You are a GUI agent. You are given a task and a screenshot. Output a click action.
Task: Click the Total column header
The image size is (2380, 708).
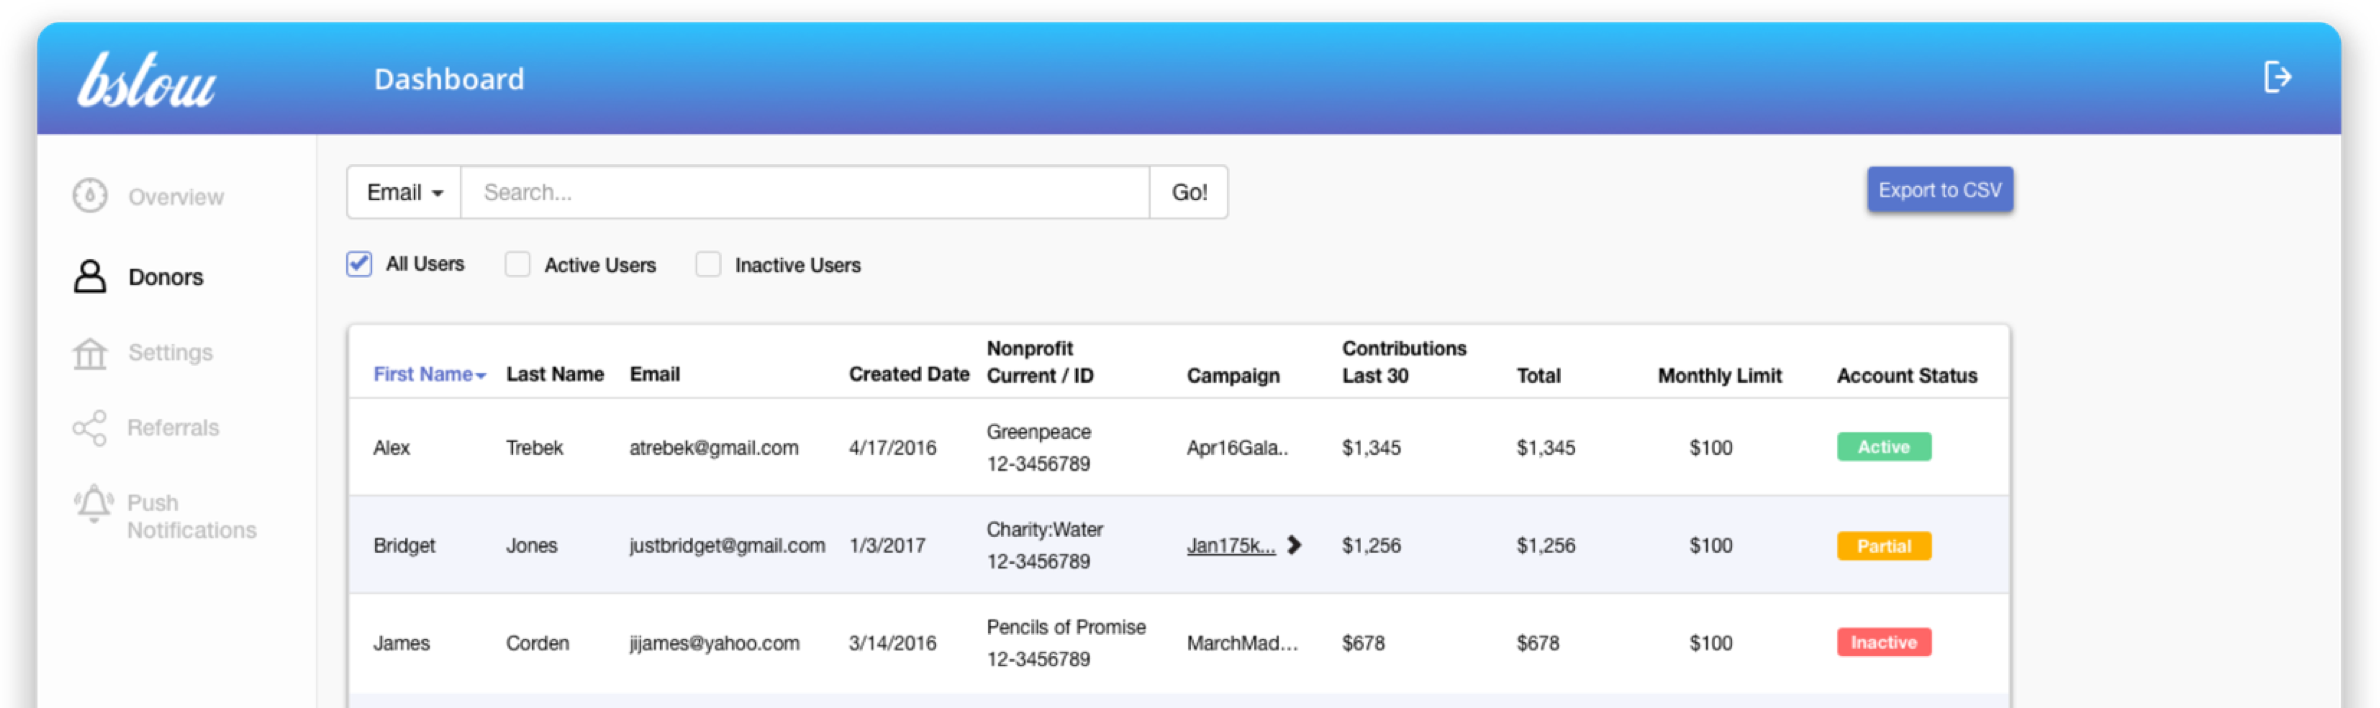pyautogui.click(x=1538, y=376)
